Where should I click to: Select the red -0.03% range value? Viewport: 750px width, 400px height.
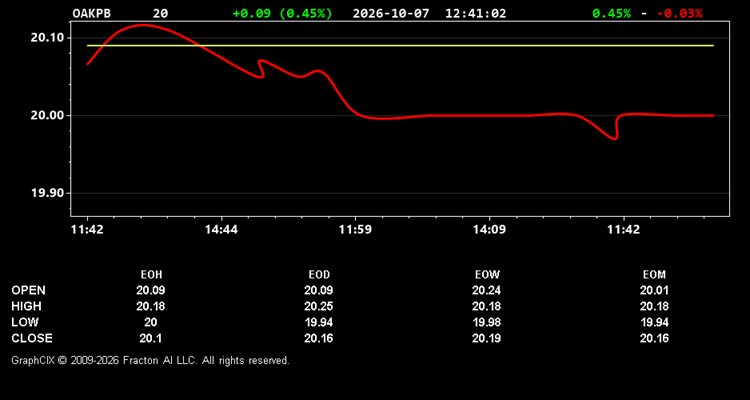tap(680, 13)
